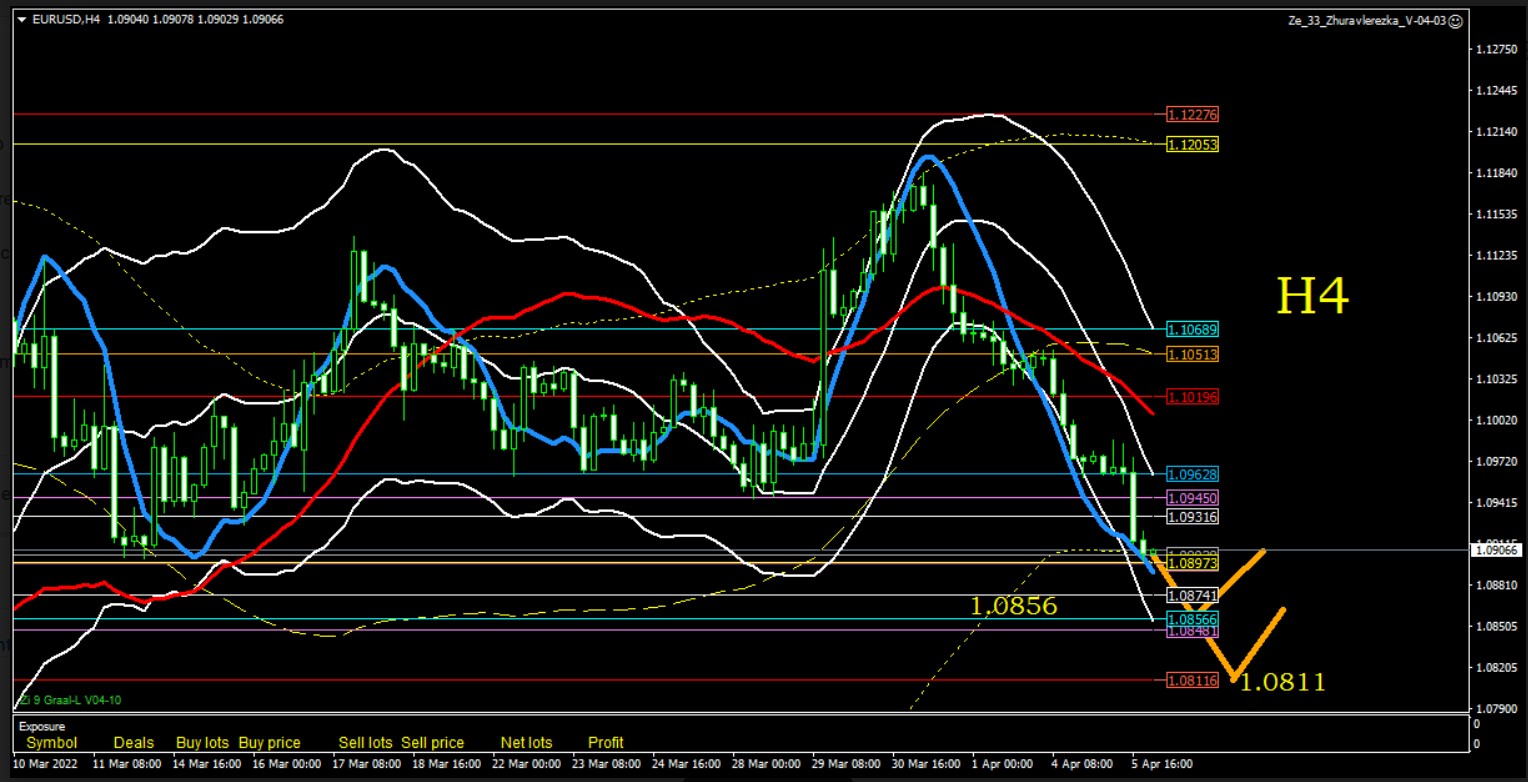1528x782 pixels.
Task: Select the 1.12053 yellow level label
Action: coord(1193,145)
